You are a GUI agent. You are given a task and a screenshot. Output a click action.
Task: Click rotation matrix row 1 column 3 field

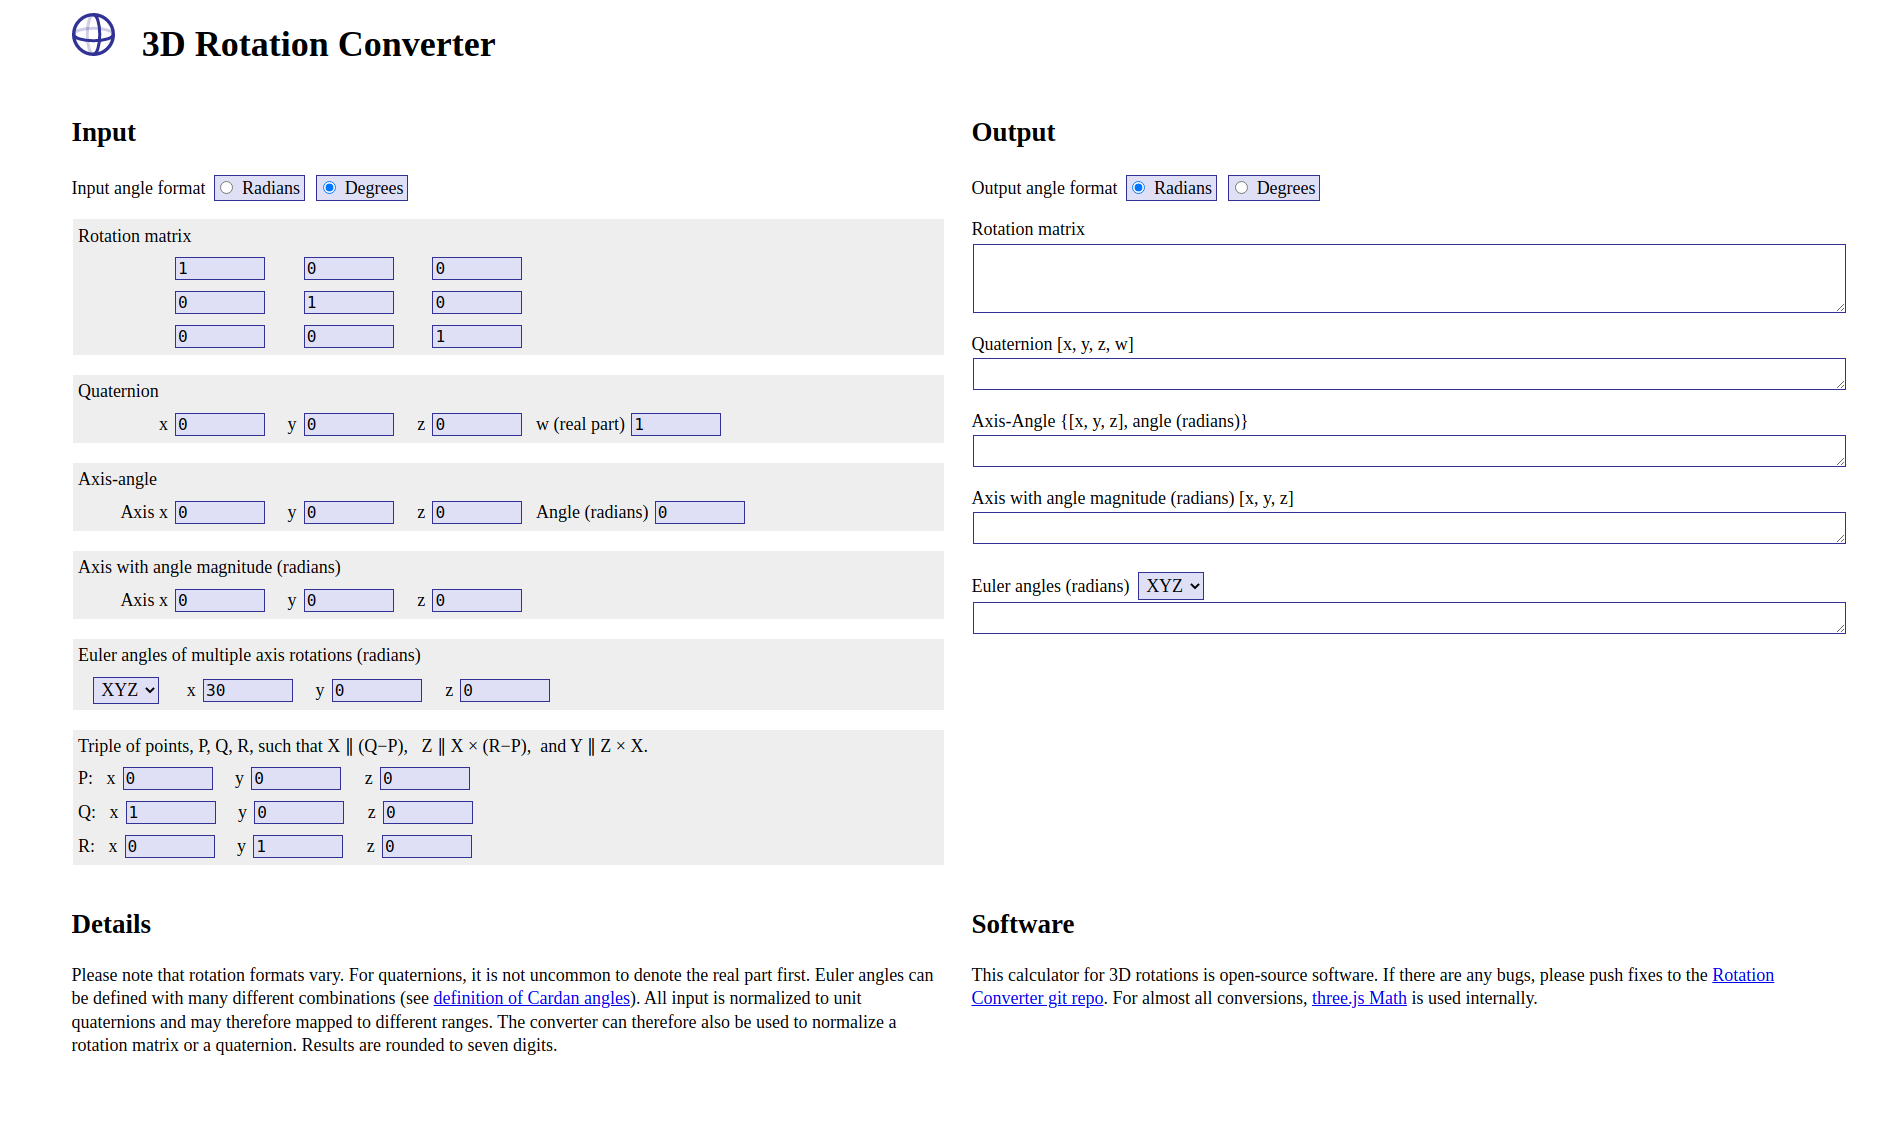click(477, 269)
